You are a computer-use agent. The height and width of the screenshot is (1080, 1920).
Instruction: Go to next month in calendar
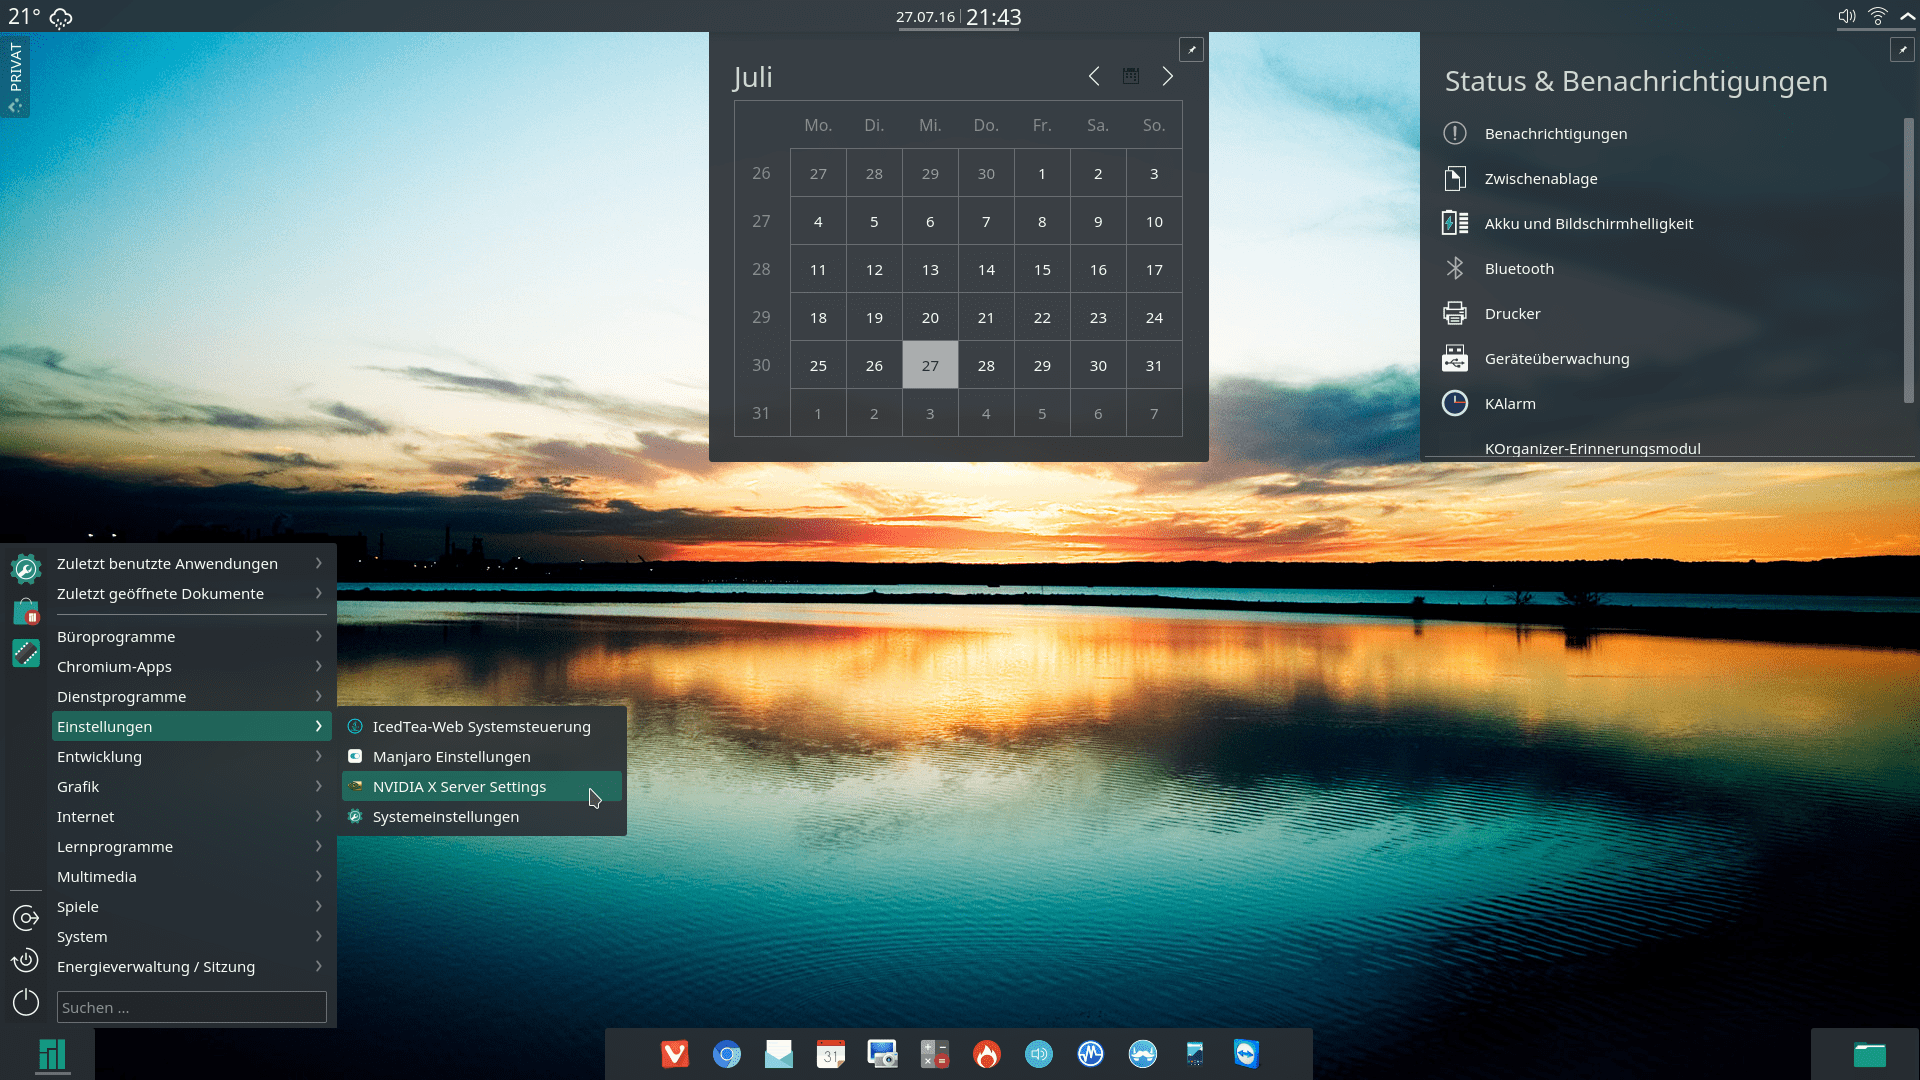tap(1168, 76)
